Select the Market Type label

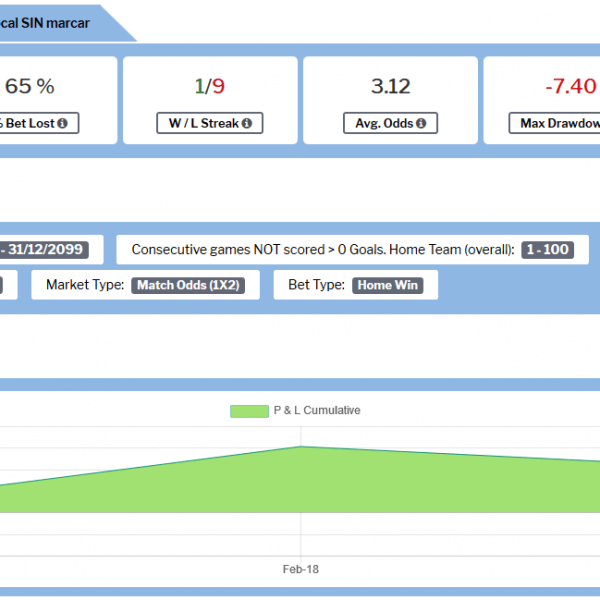[85, 285]
